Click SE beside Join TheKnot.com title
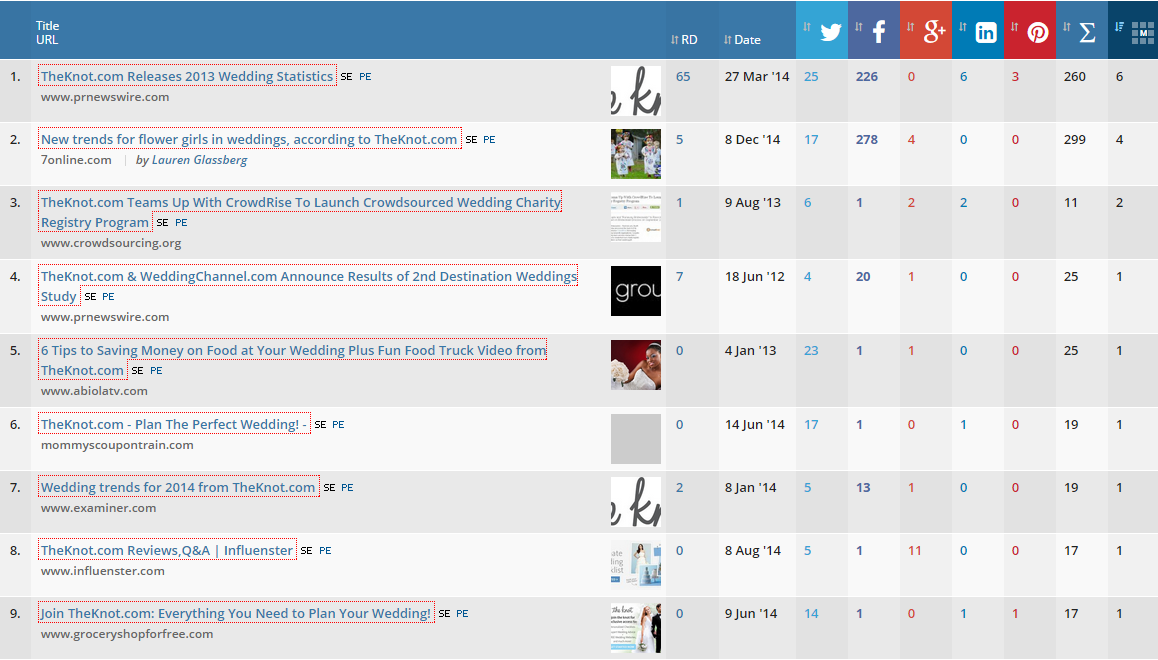The image size is (1158, 660). point(445,613)
